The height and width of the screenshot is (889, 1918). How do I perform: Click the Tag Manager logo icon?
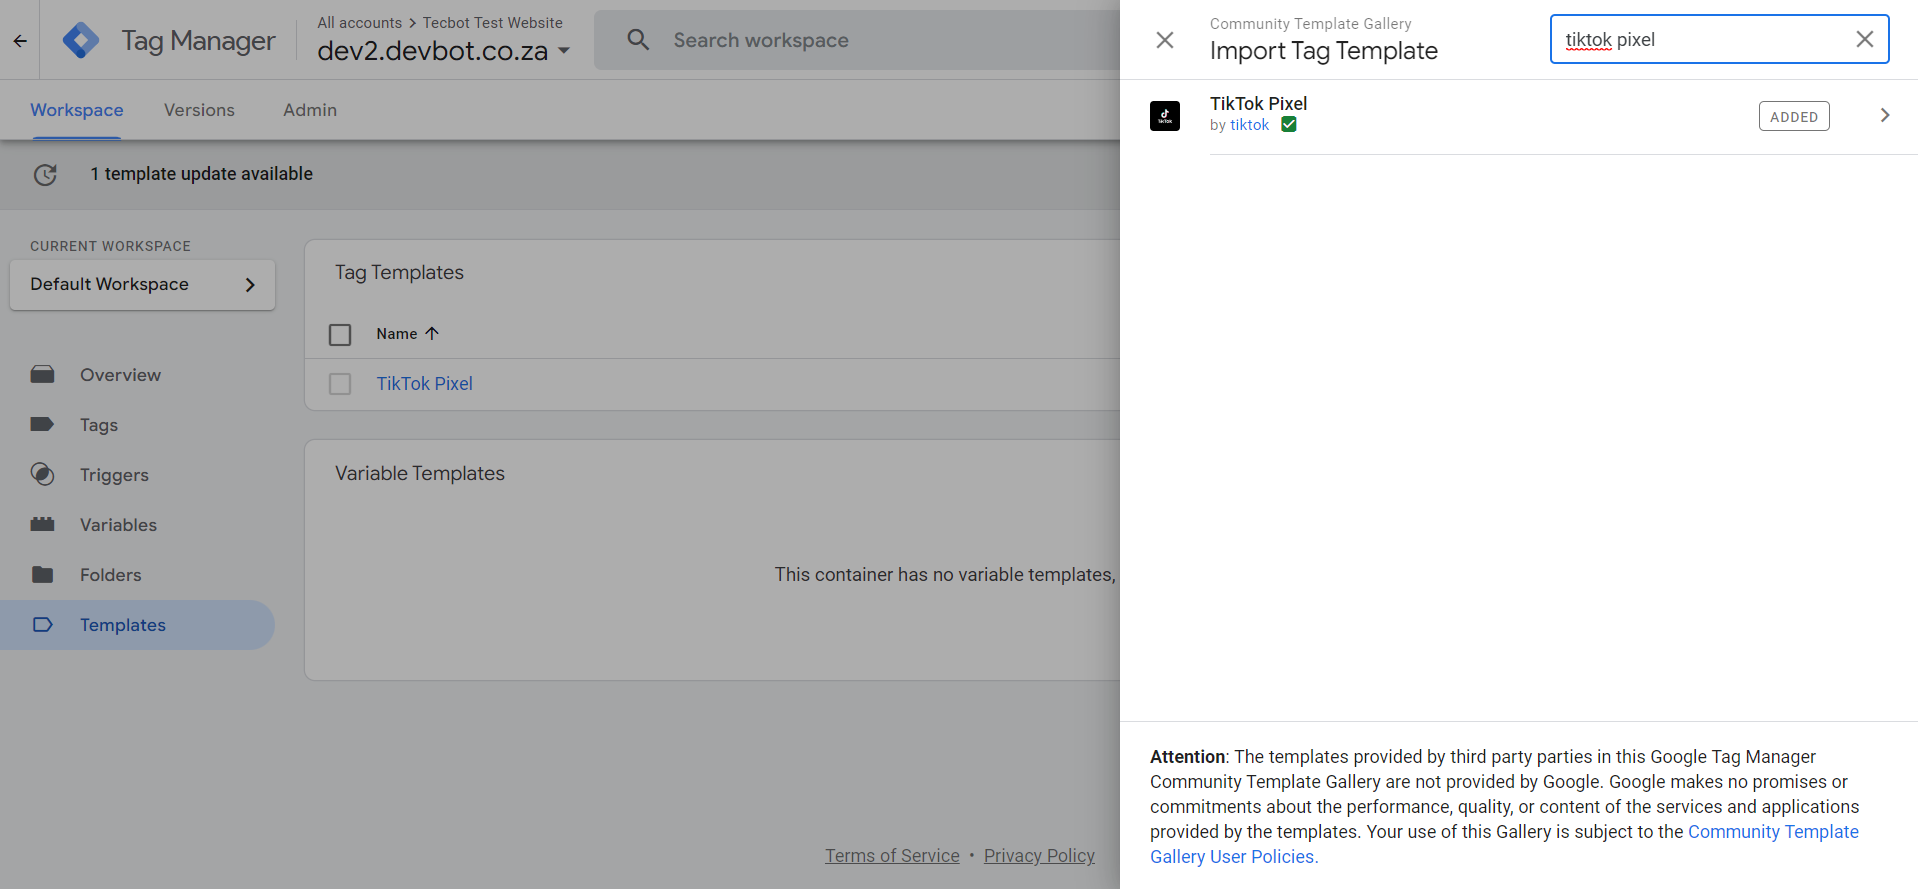point(80,40)
